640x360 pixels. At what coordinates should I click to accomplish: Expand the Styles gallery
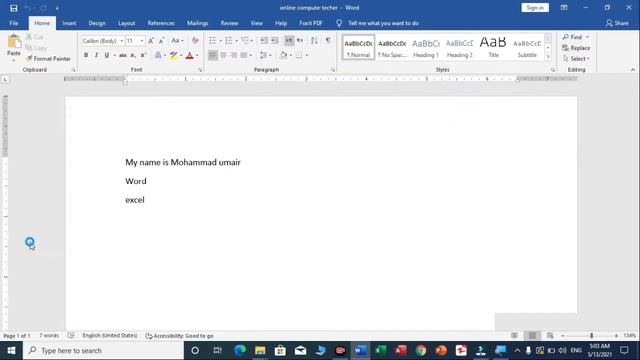(x=548, y=57)
